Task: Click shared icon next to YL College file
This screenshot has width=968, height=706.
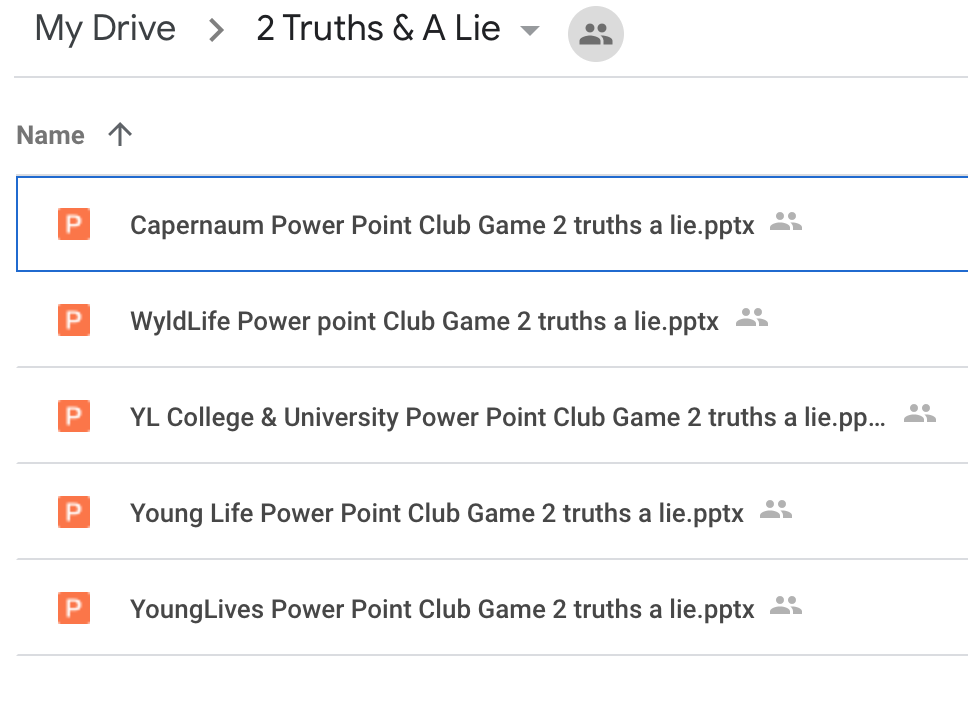Action: [x=920, y=413]
